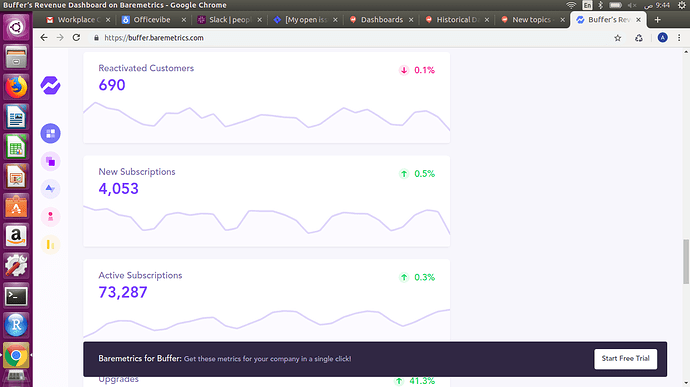
Task: Click the muted volume indicator in panel
Action: 632,5
